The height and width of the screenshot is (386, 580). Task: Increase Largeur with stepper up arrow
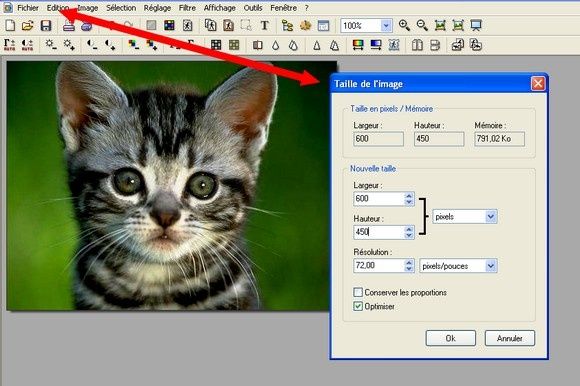pyautogui.click(x=409, y=196)
